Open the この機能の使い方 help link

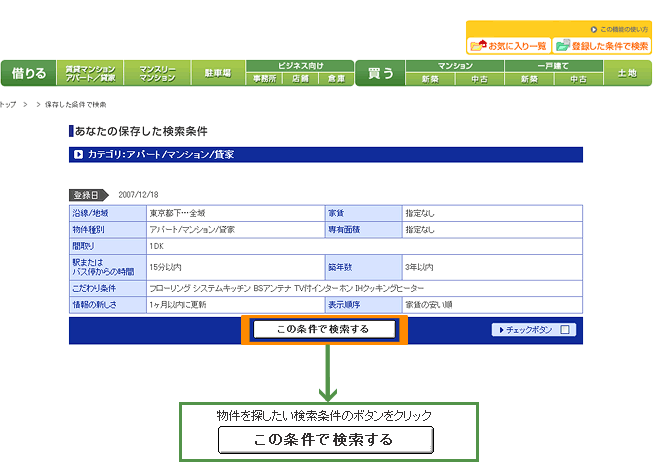click(x=620, y=30)
